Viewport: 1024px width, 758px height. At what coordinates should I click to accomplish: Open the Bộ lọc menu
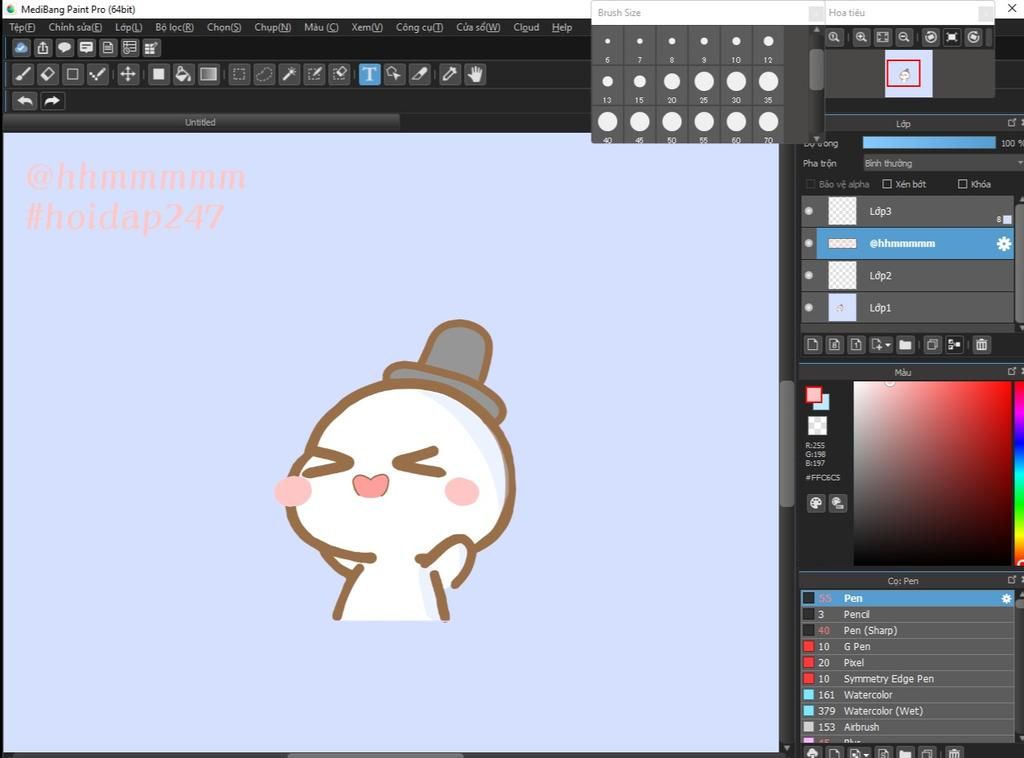(174, 27)
